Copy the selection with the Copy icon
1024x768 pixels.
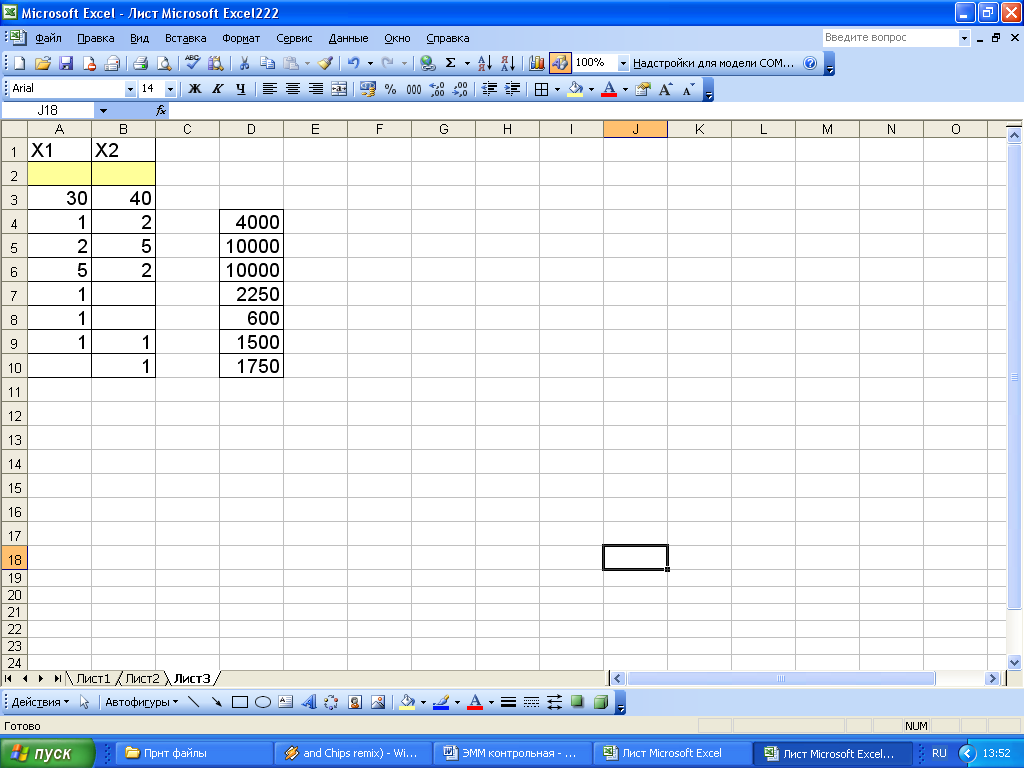click(x=267, y=63)
